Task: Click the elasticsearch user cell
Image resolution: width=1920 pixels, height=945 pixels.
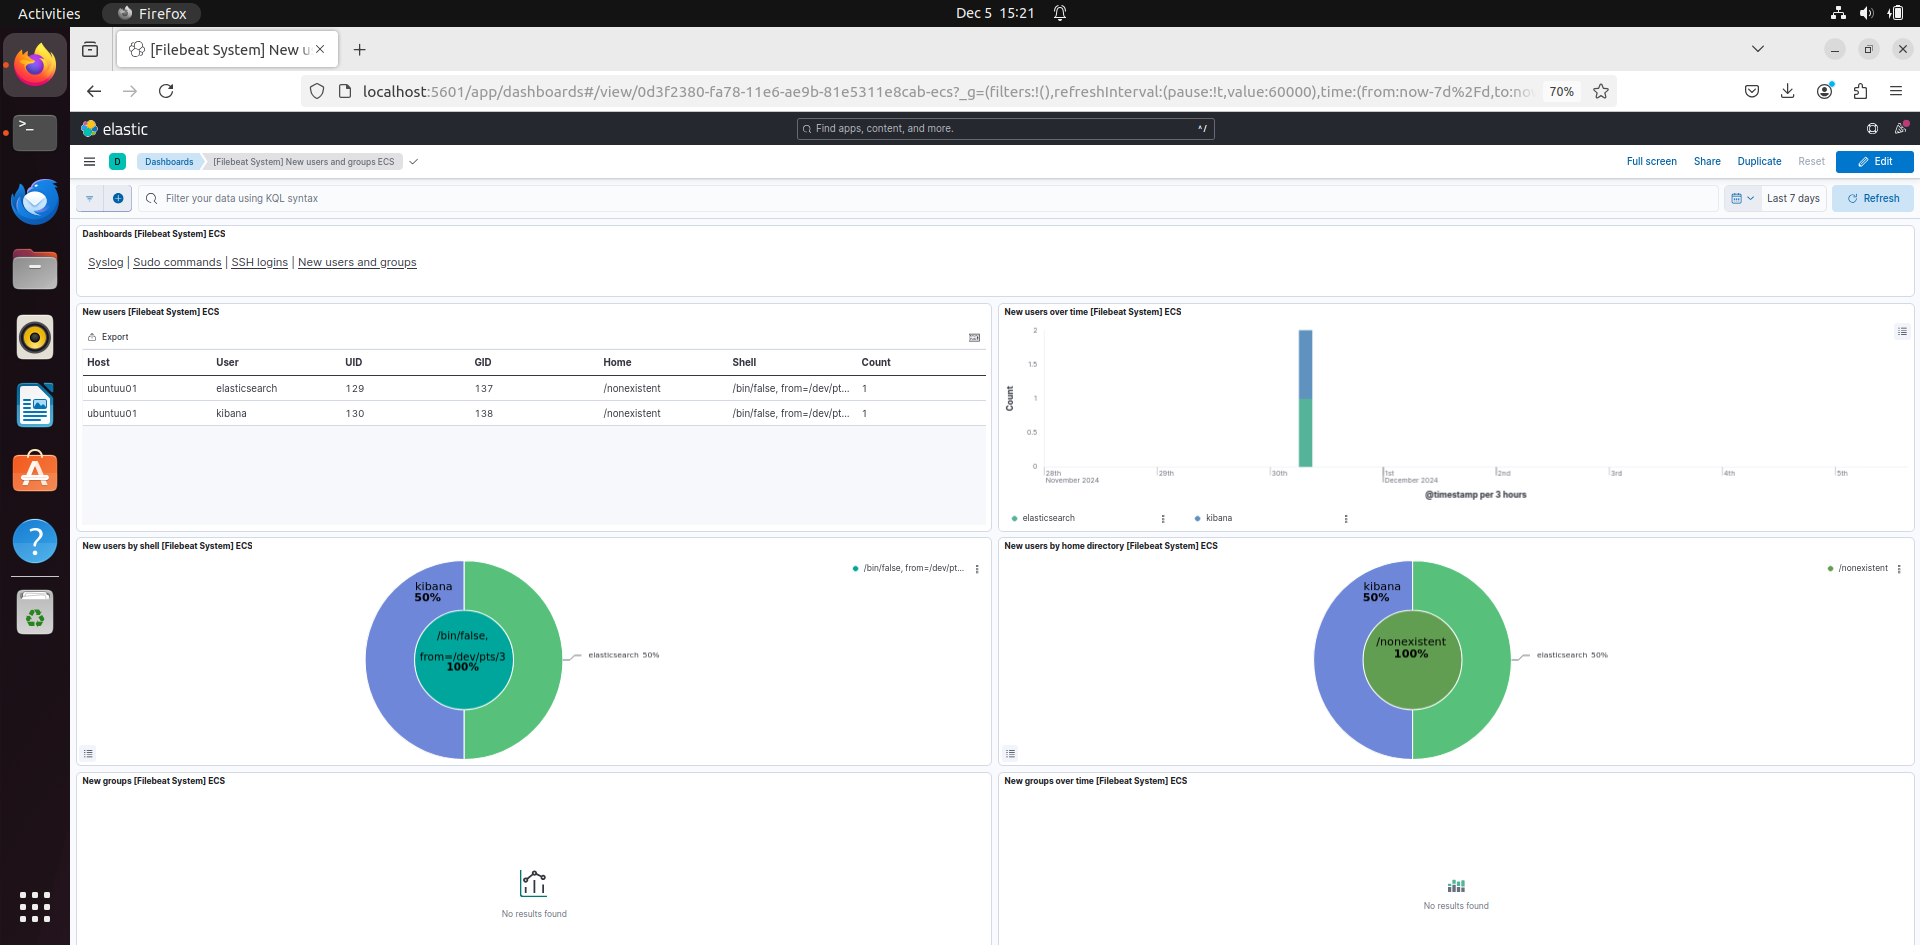Action: pos(247,388)
